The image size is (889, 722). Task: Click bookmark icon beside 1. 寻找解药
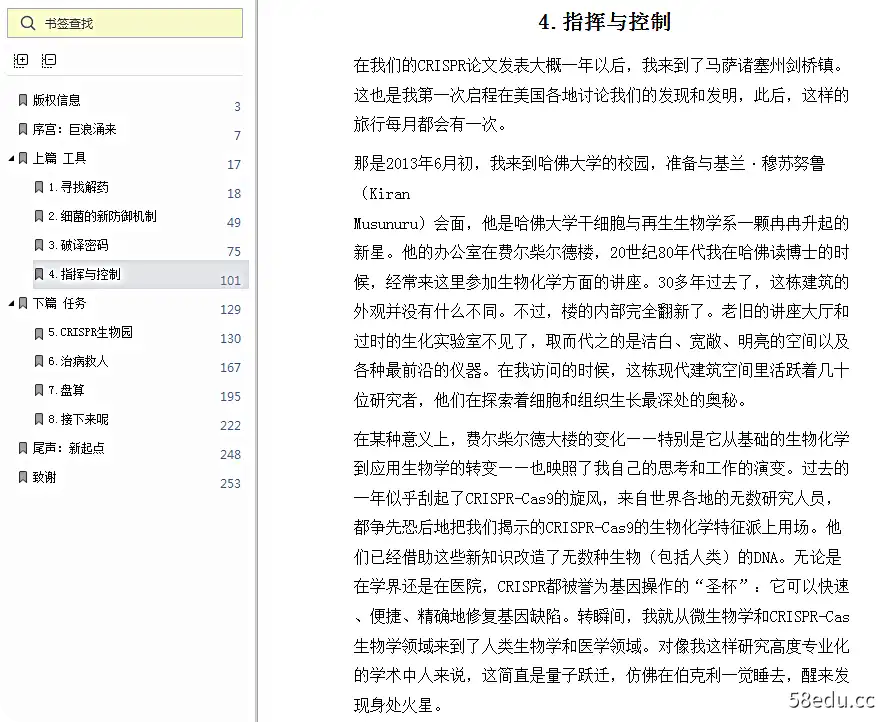(x=39, y=187)
